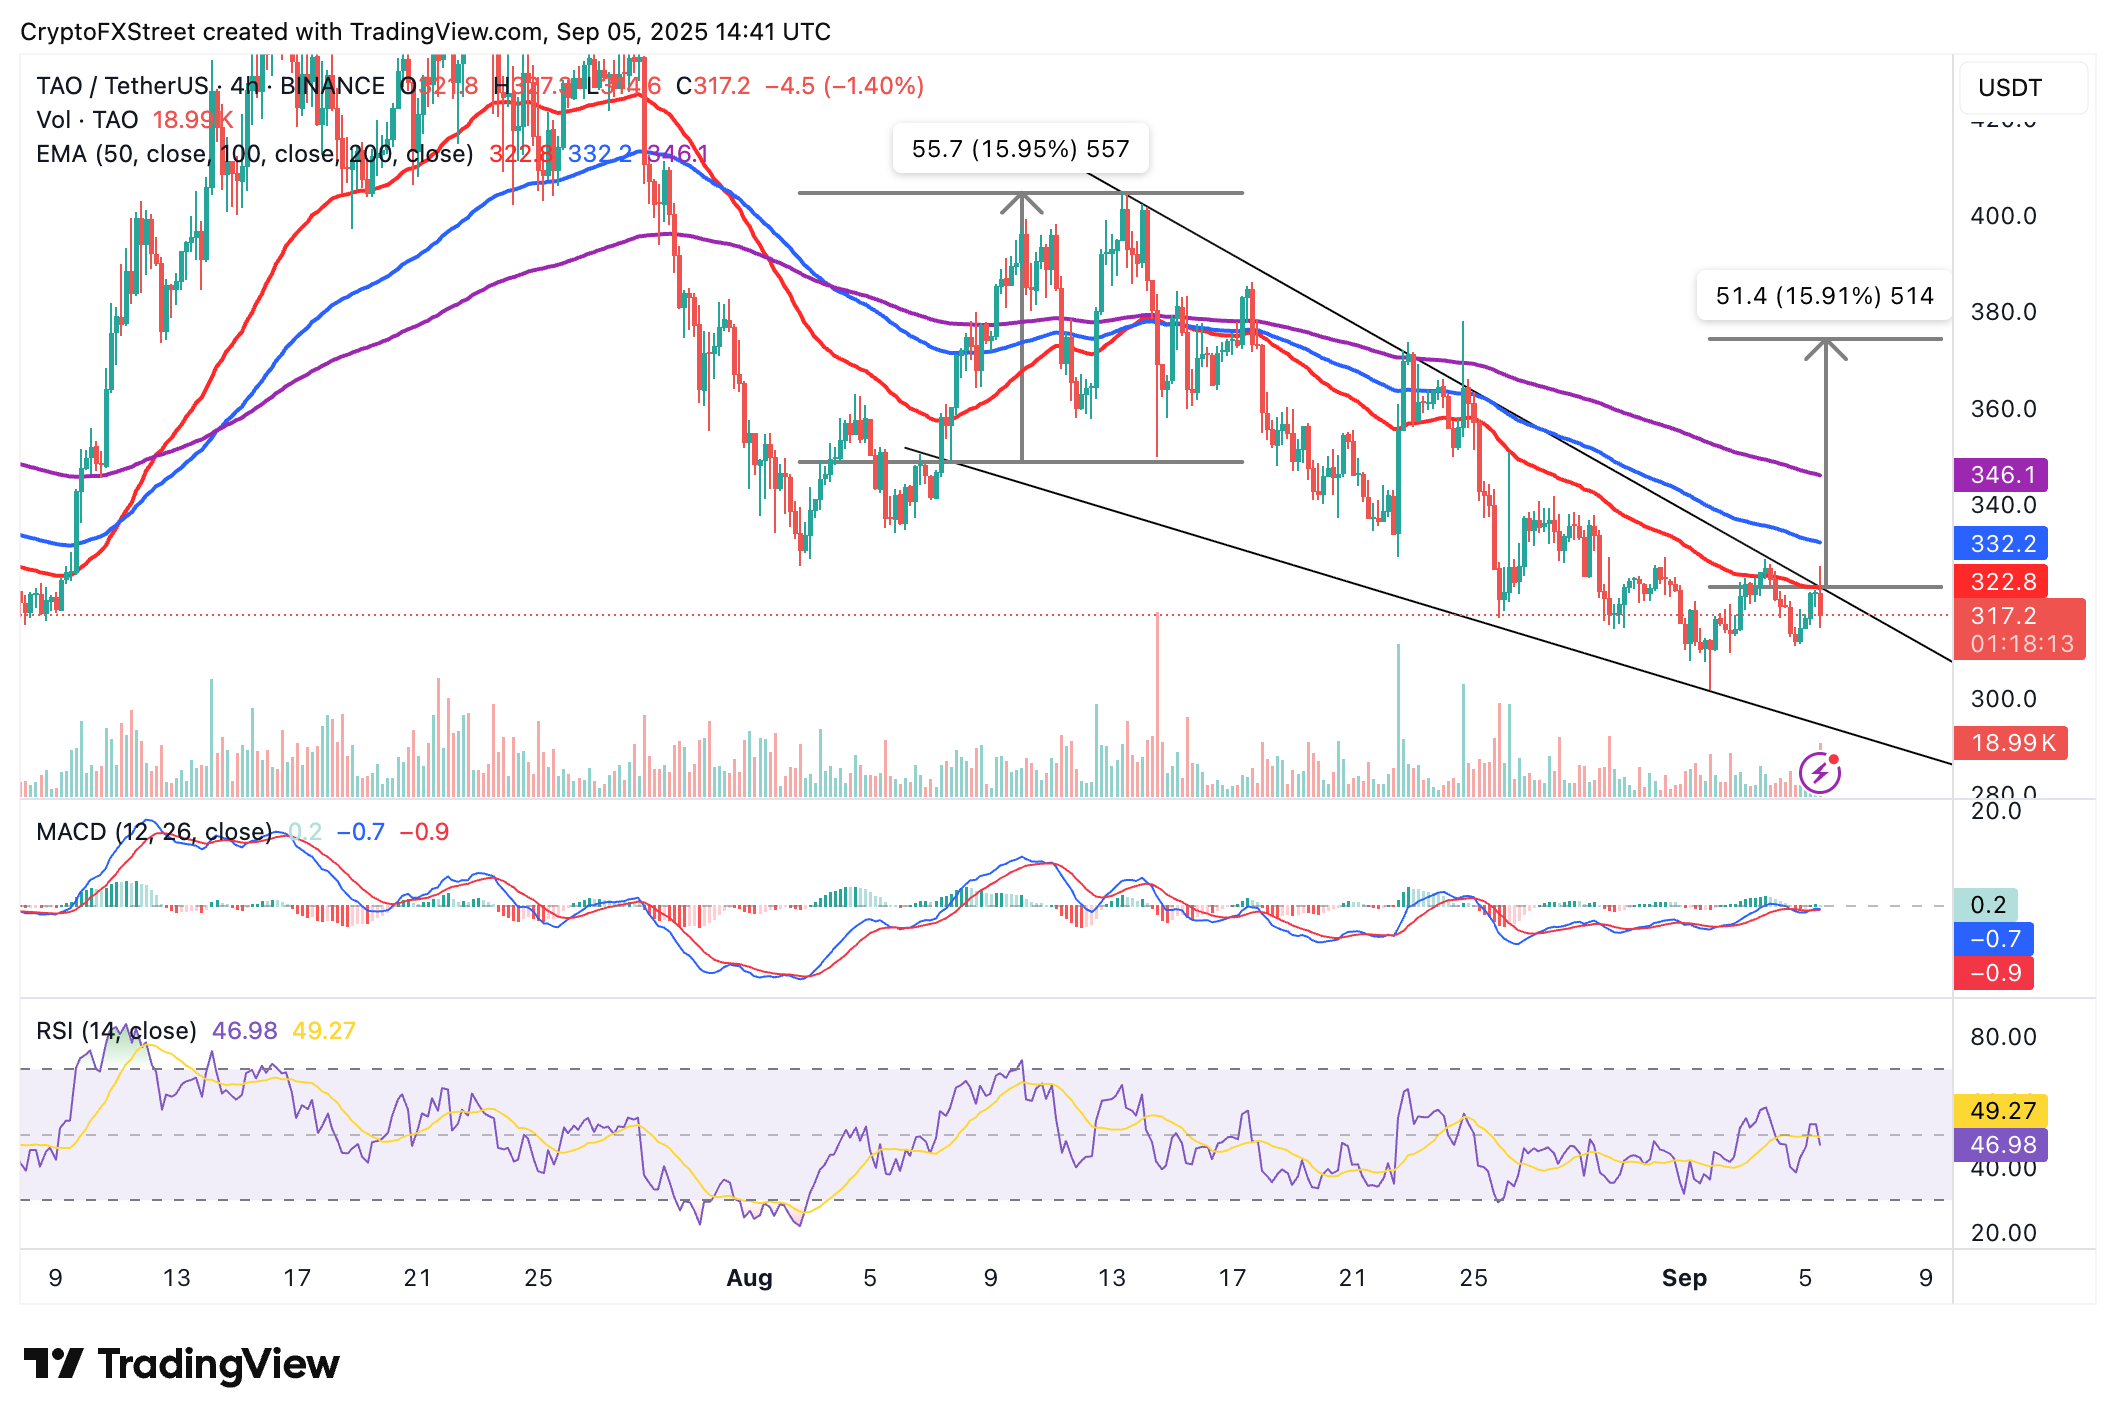
Task: Click the 51.4 (15.91%) 514 measurement label
Action: [1824, 296]
